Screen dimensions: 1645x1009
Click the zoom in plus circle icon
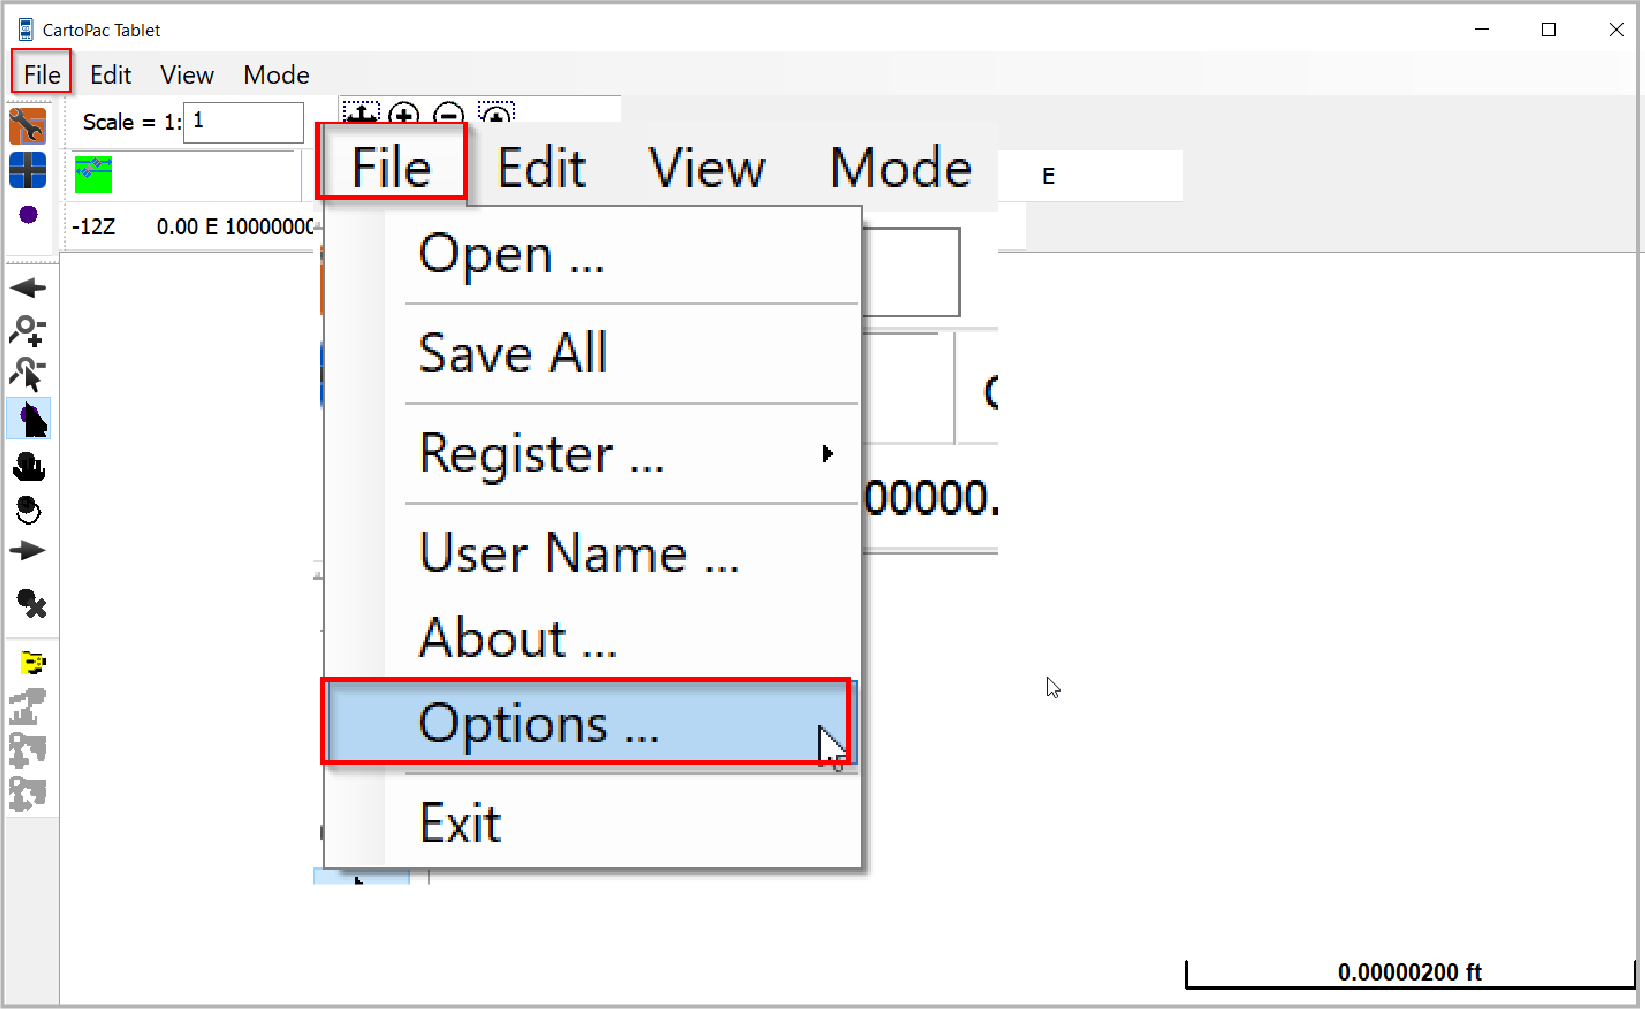[404, 113]
